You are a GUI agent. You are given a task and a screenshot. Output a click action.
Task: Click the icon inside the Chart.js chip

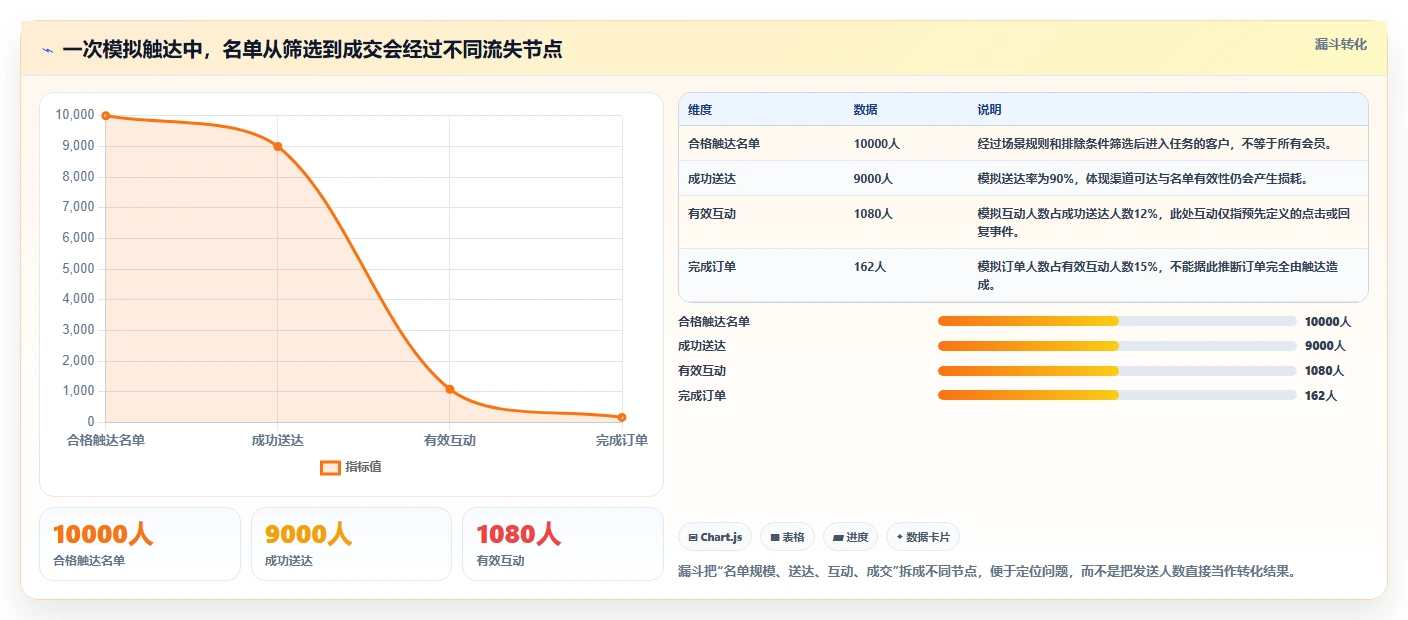pyautogui.click(x=693, y=538)
